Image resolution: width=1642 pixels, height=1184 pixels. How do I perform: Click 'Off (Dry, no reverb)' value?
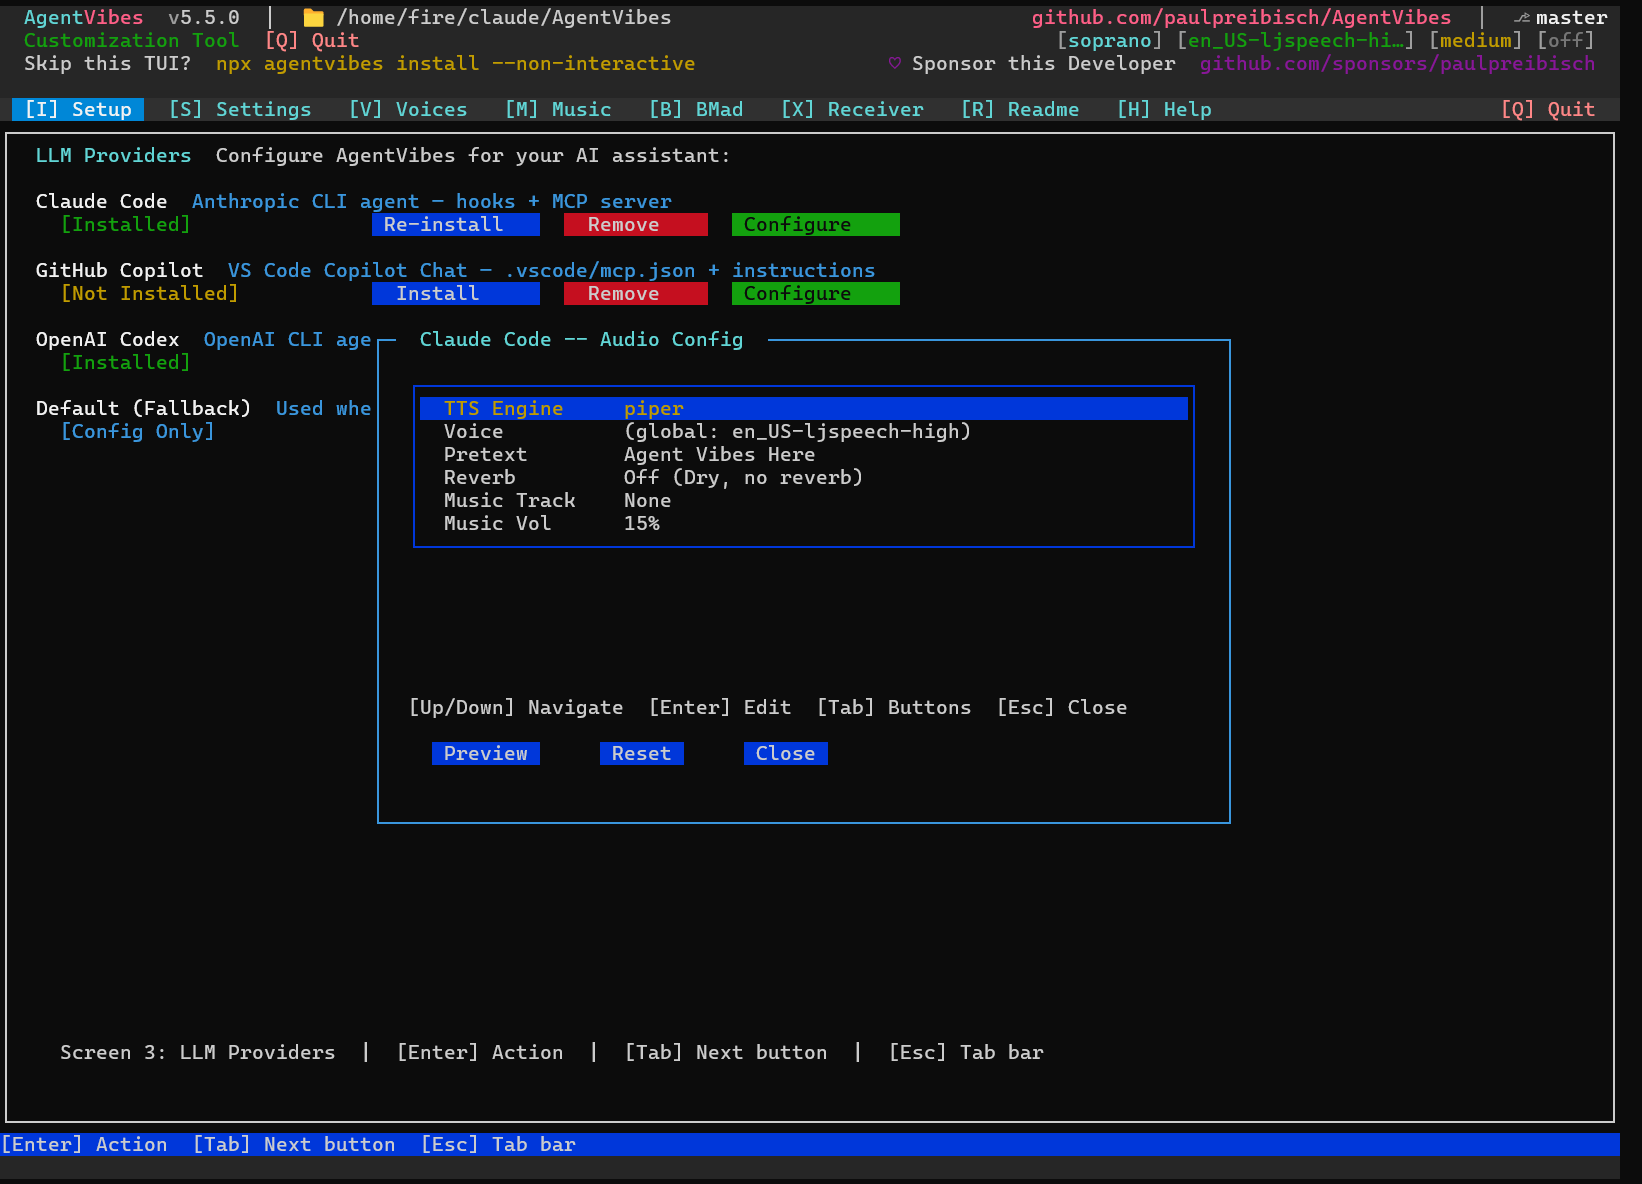pos(744,477)
